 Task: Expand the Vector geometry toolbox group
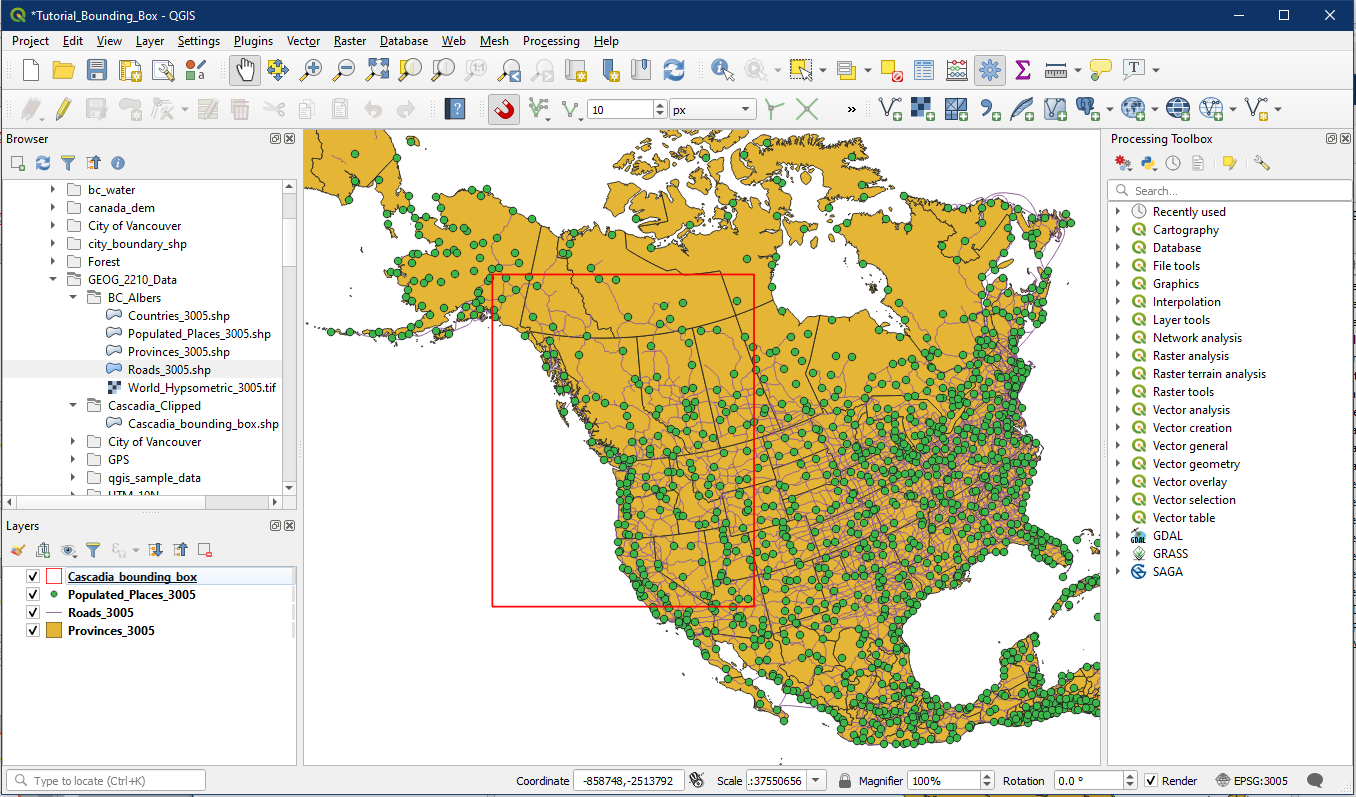click(1118, 464)
